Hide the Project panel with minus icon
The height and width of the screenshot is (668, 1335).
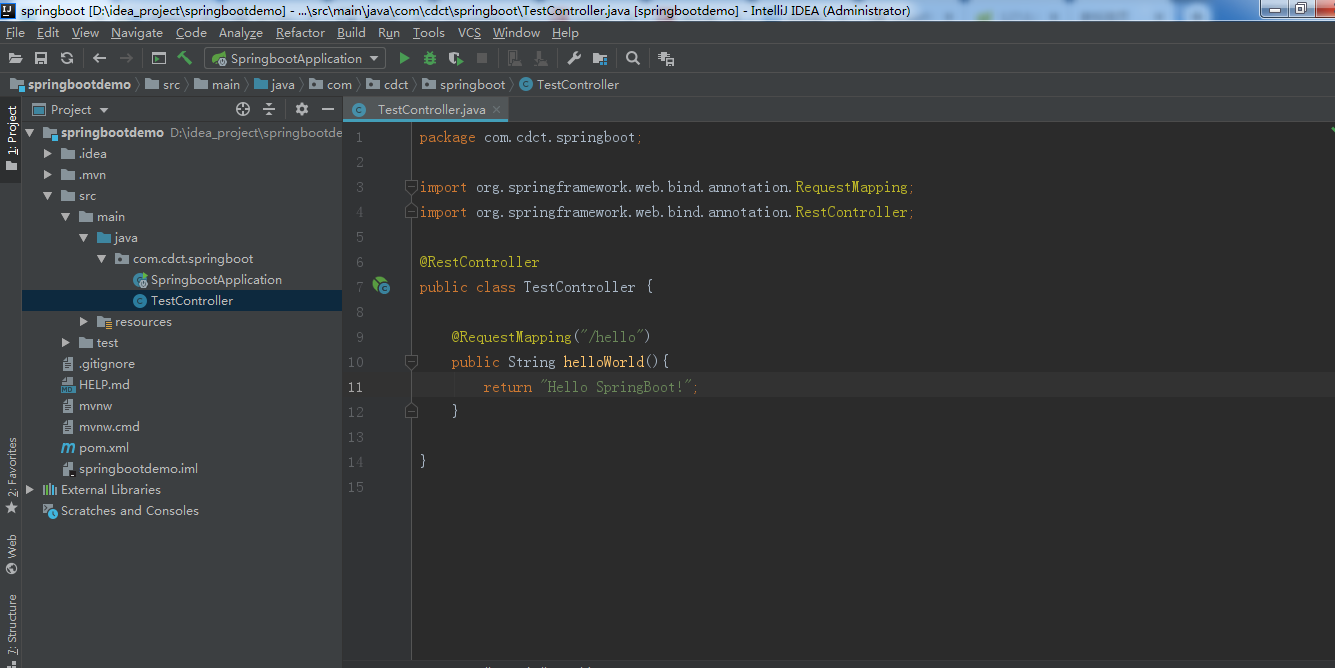(326, 109)
